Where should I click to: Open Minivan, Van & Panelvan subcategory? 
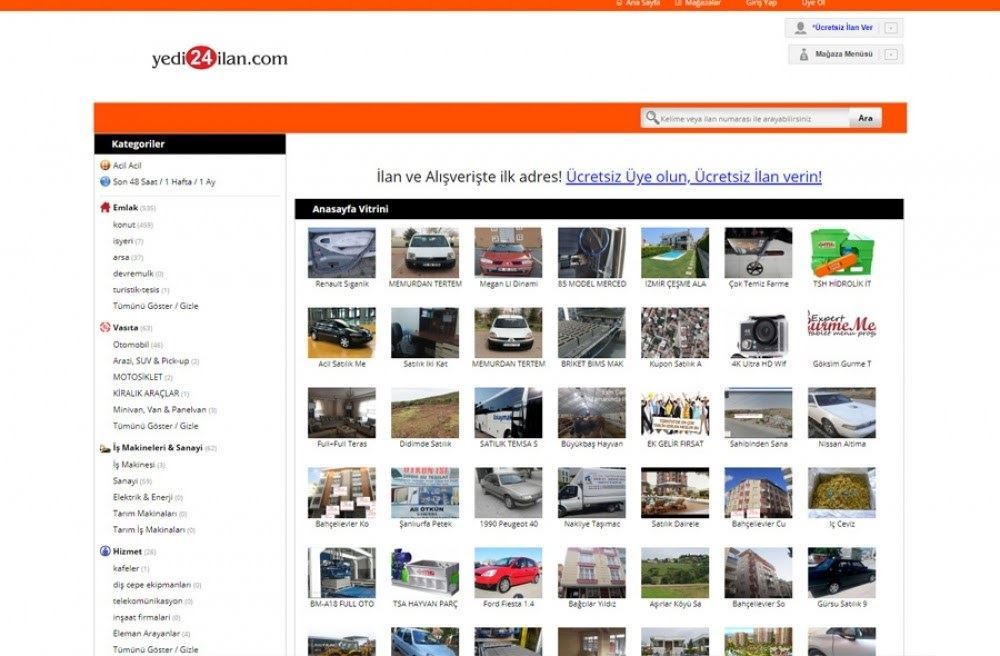tap(159, 410)
